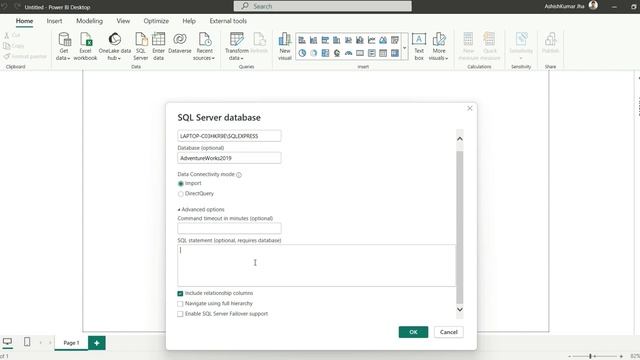The height and width of the screenshot is (360, 640).
Task: Click into the SQL statement text area
Action: 316,265
